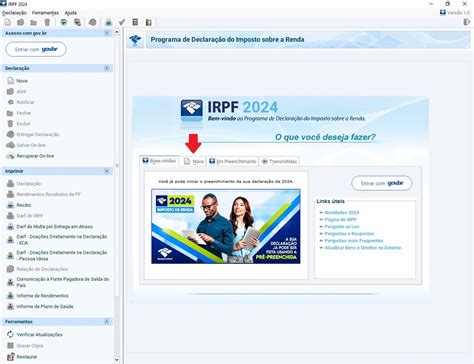This screenshot has width=474, height=364.
Task: Switch to the Nova tab
Action: coord(193,161)
